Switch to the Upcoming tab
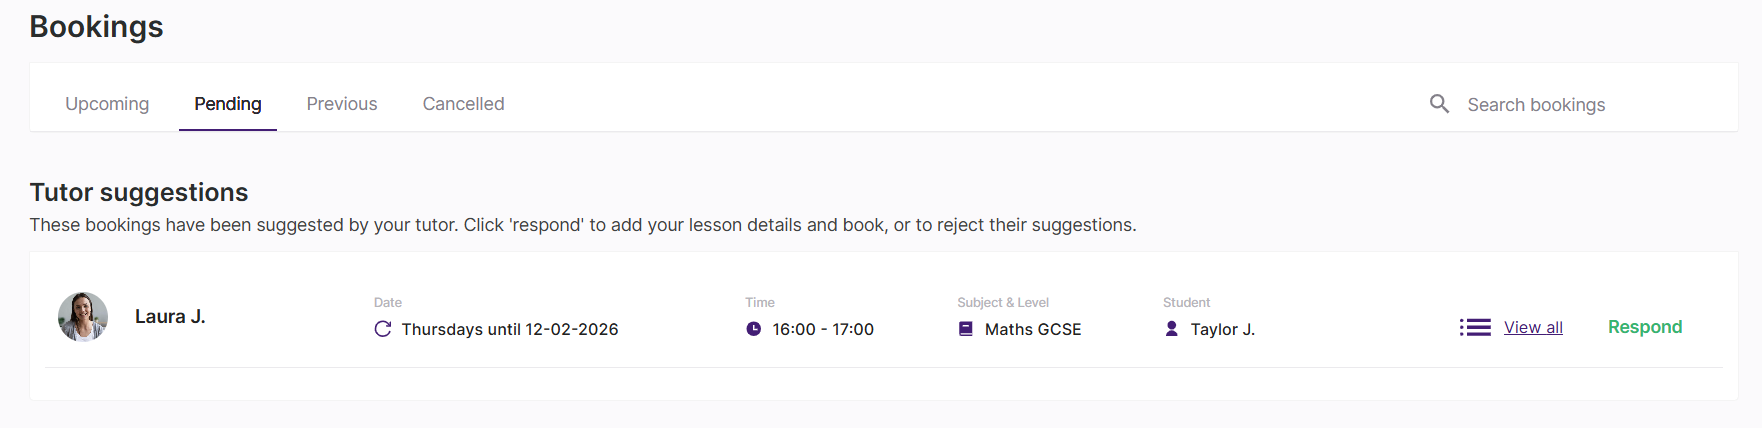Screen dimensions: 1762x428 pyautogui.click(x=107, y=104)
